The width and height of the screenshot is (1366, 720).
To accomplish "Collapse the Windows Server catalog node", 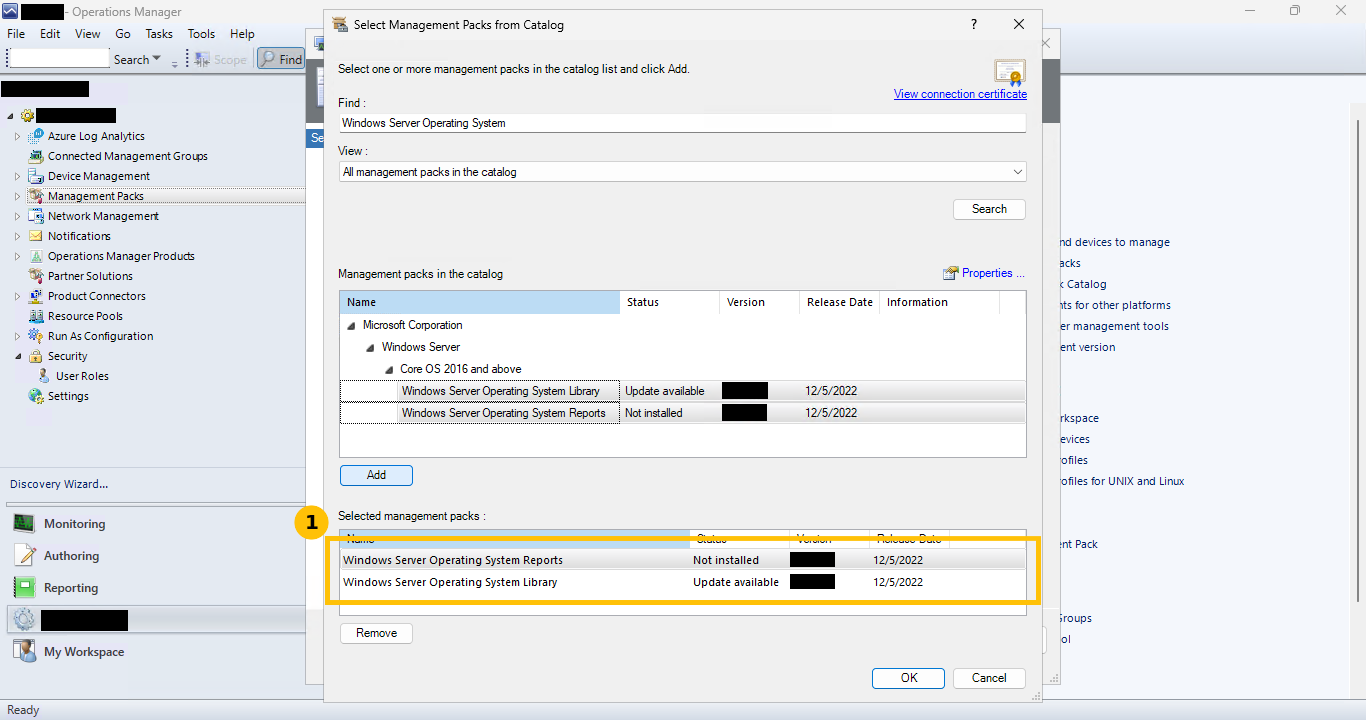I will 370,347.
